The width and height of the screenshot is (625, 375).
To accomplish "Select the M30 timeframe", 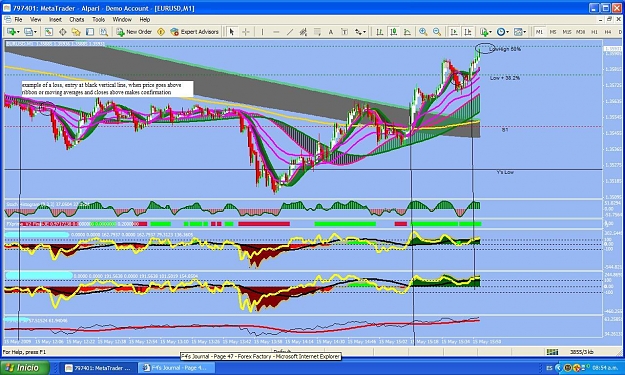I will [580, 32].
